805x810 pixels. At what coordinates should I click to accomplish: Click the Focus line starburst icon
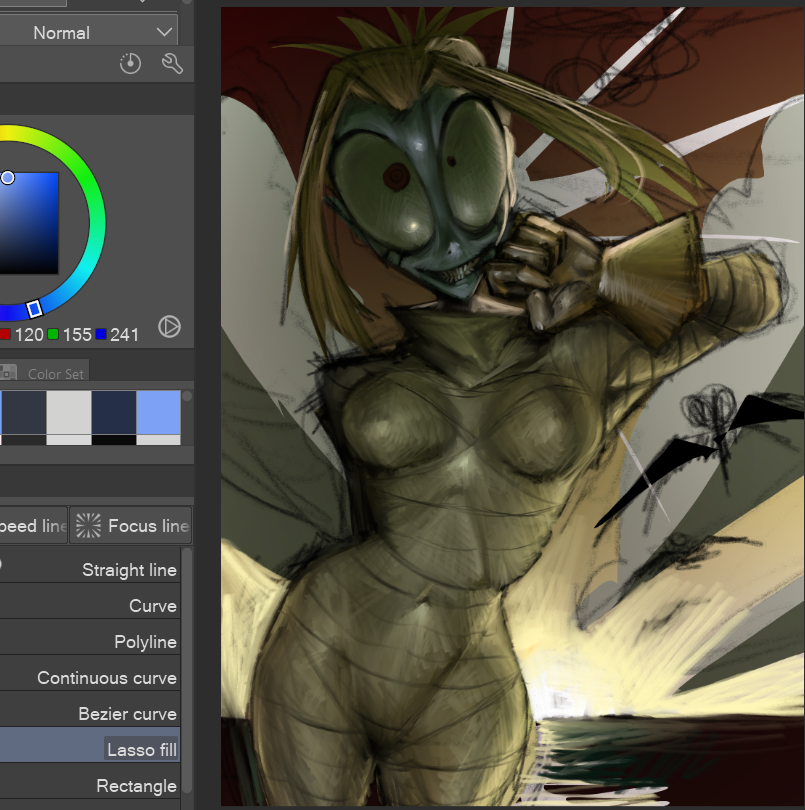pyautogui.click(x=88, y=525)
